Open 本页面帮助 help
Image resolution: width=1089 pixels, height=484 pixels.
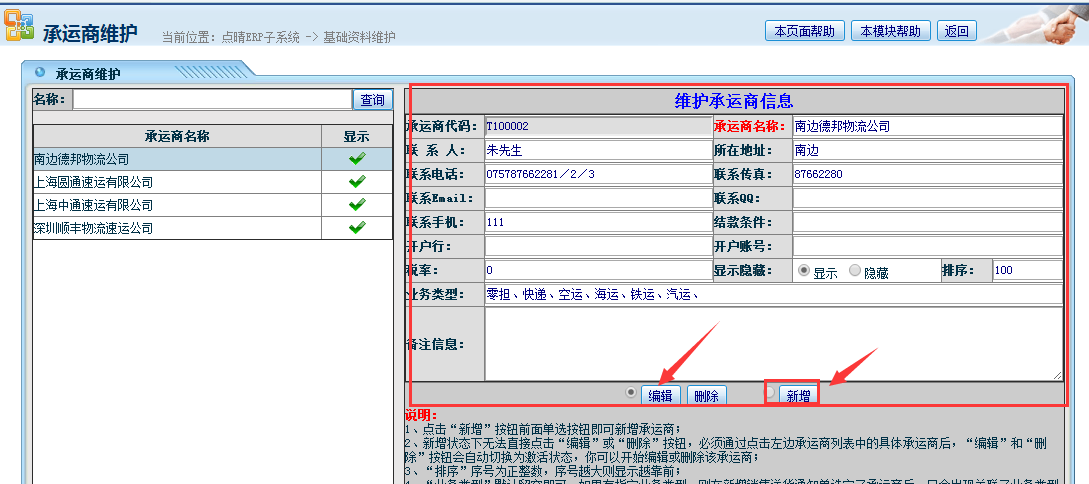tap(804, 31)
